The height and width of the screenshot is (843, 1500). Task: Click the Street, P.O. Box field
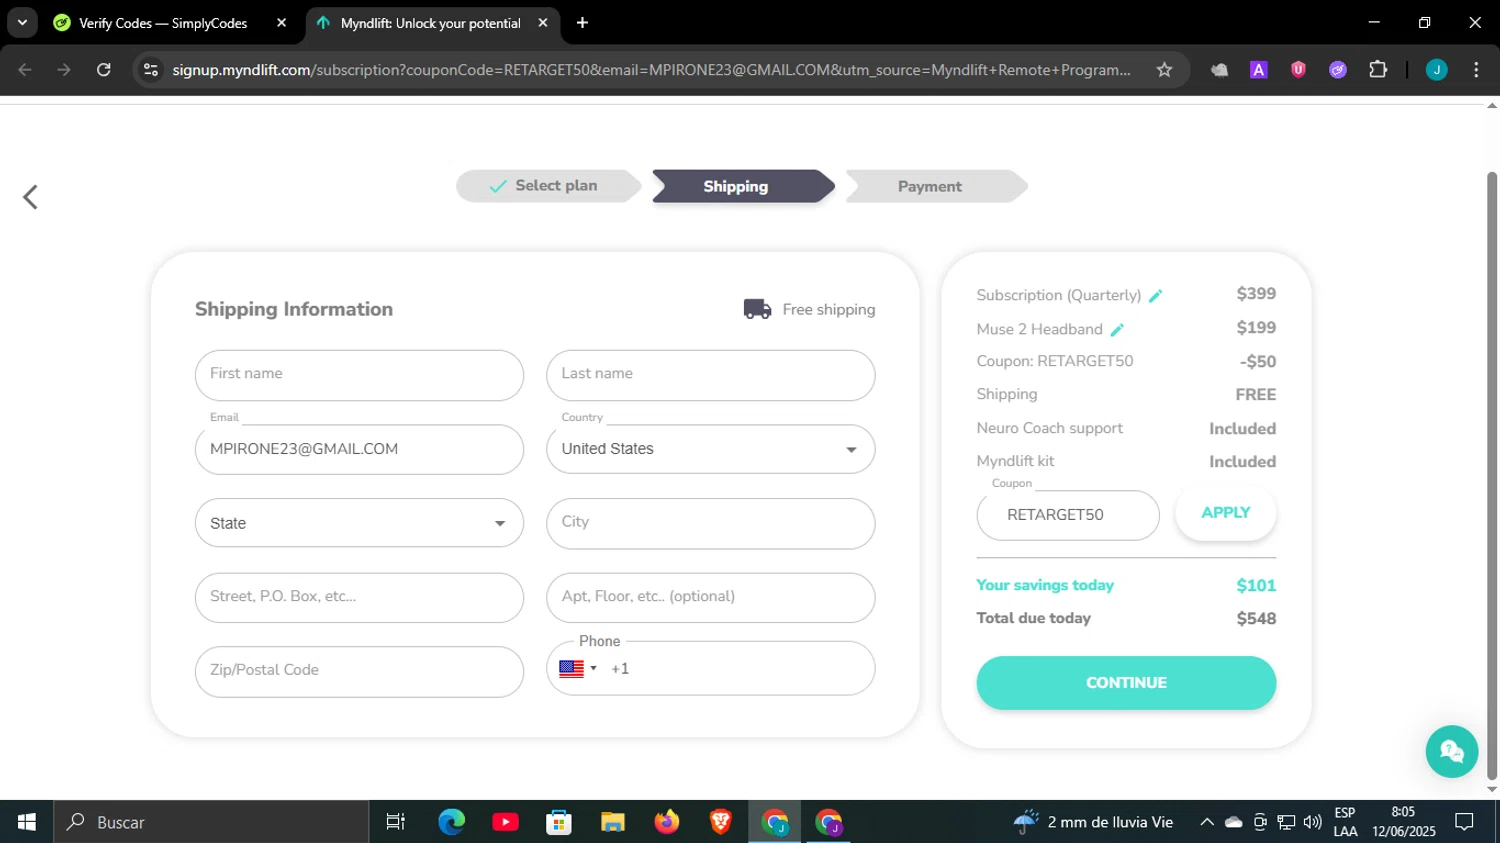click(x=359, y=597)
